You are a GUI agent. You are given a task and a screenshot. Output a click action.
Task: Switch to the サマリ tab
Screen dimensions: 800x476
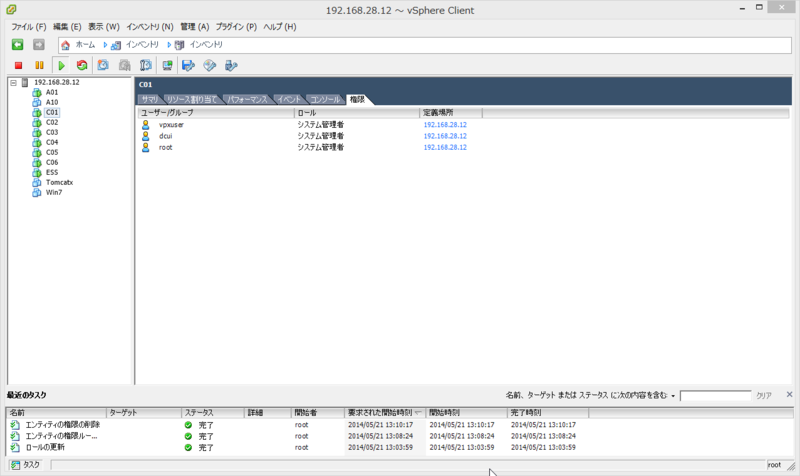click(149, 99)
